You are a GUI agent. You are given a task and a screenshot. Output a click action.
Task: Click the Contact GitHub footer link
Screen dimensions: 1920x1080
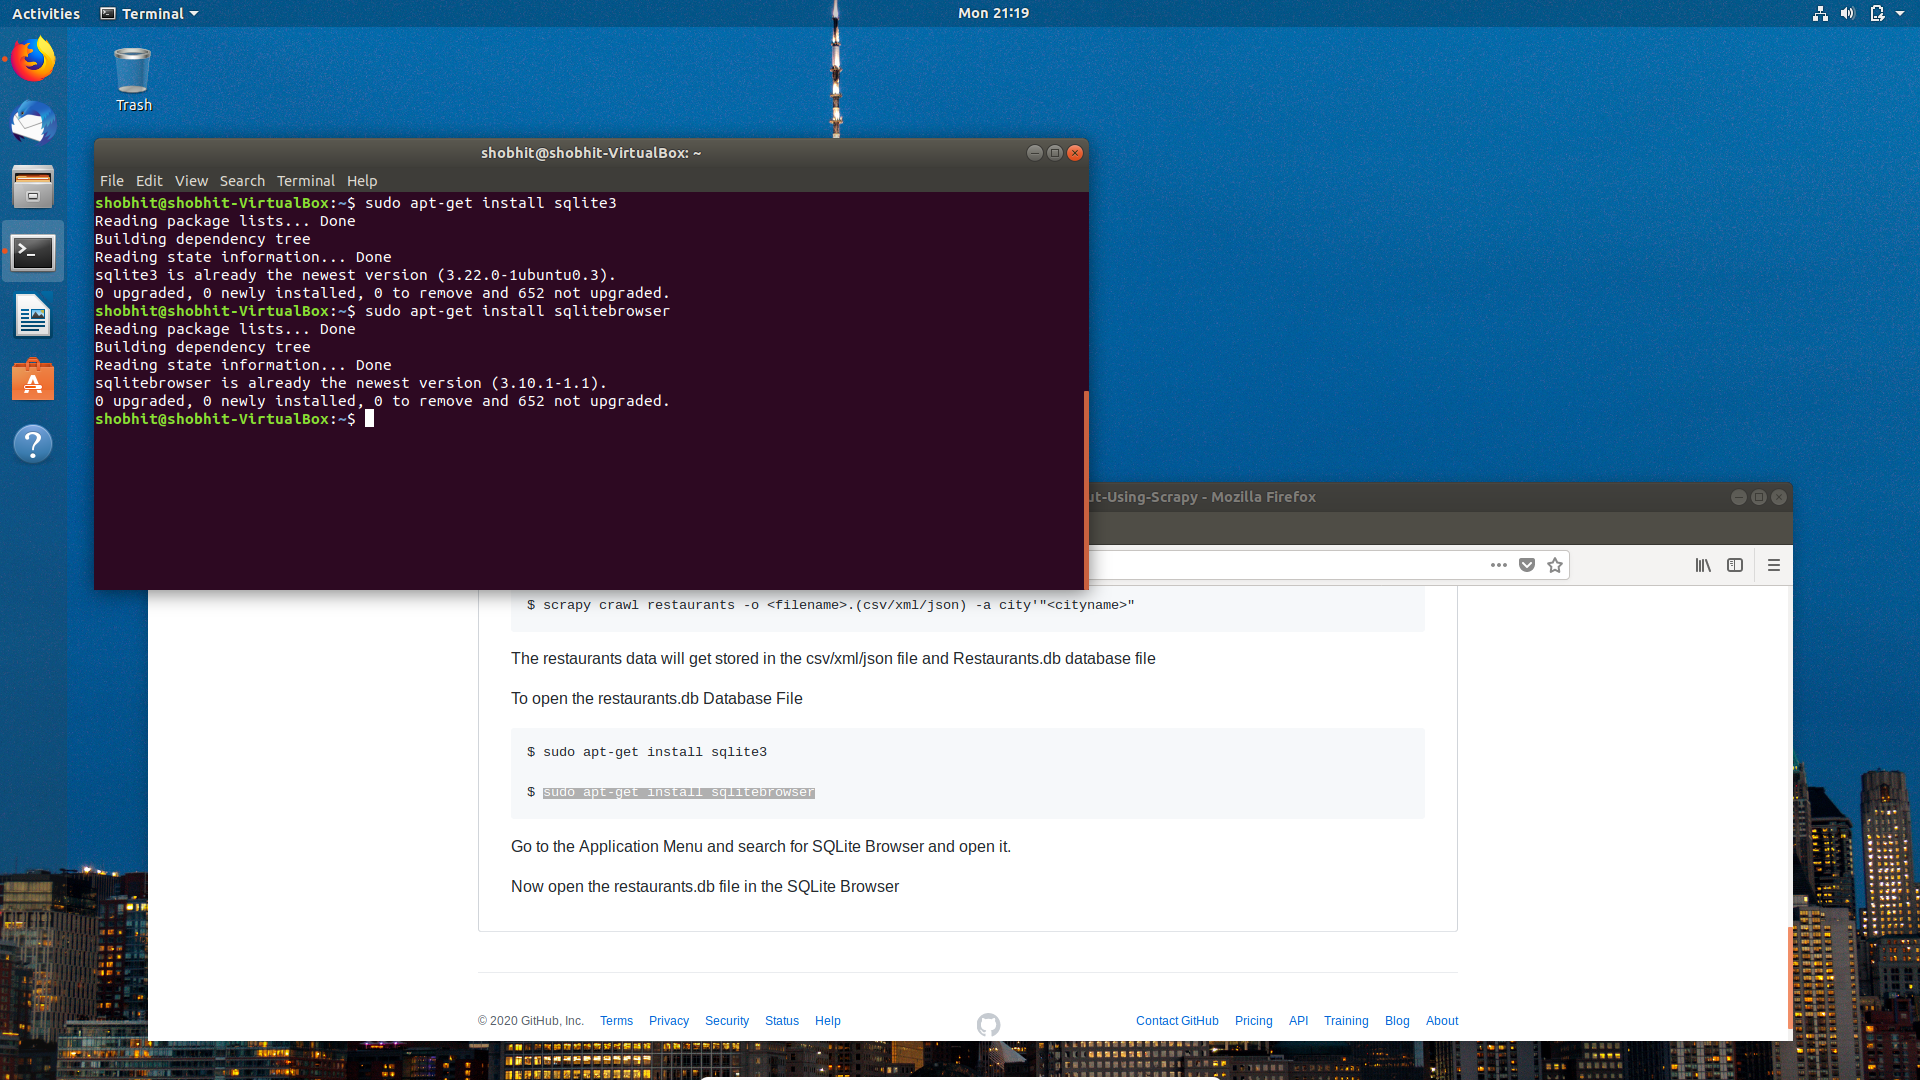tap(1177, 1021)
